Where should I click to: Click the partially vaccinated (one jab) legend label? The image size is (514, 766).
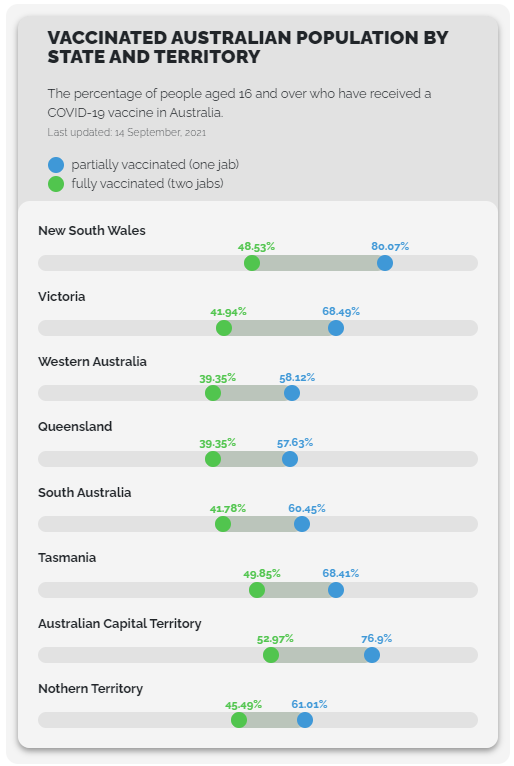[x=155, y=165]
